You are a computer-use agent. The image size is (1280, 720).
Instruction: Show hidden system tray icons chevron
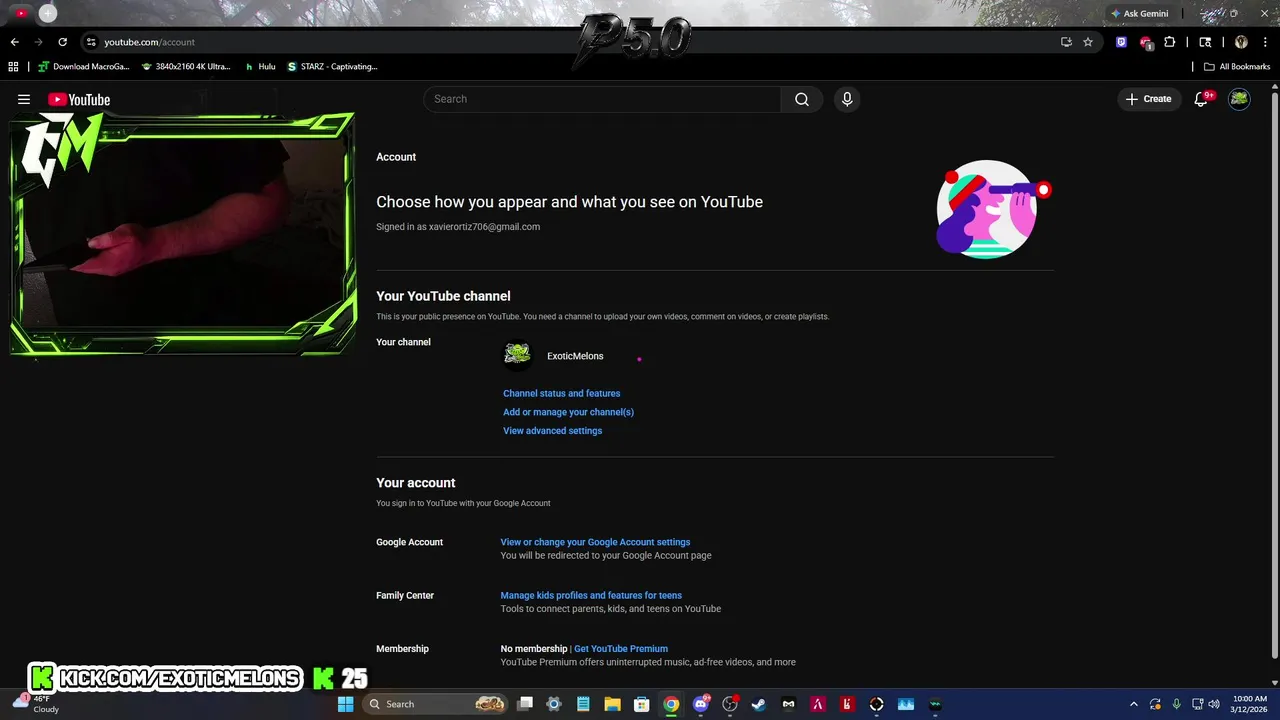coord(1133,704)
